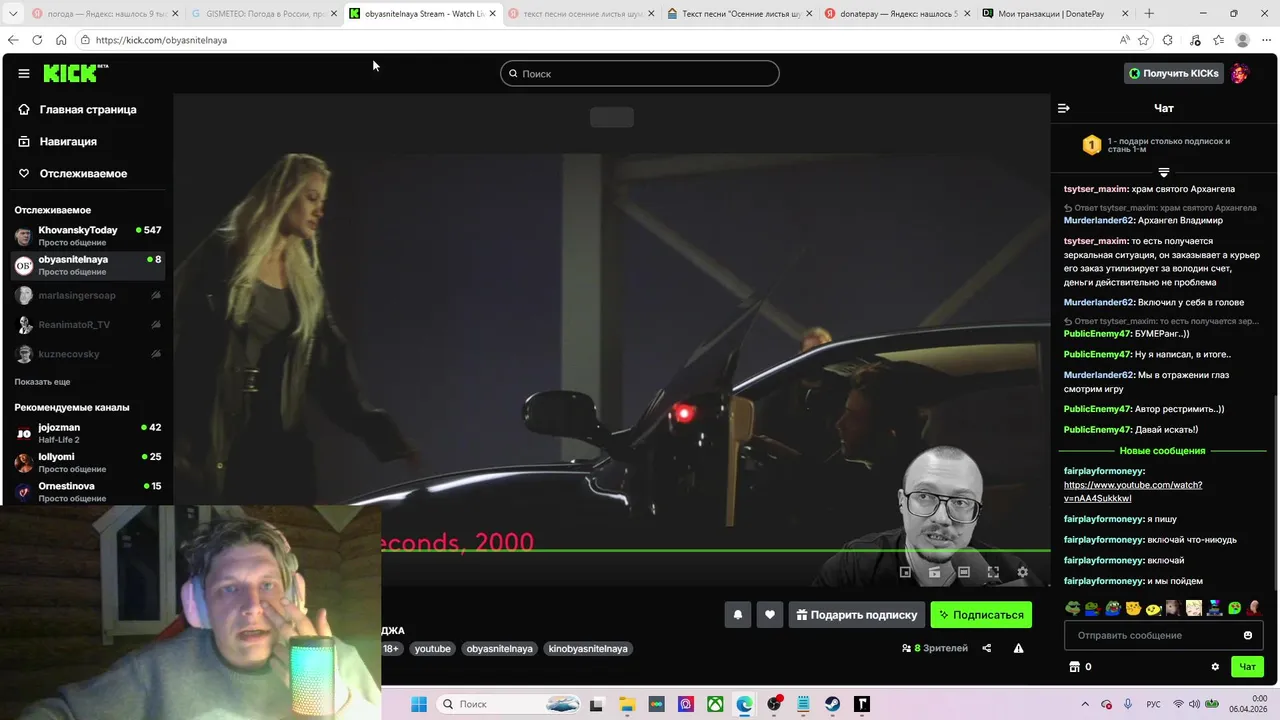Add page to browser favorites star
1280x720 pixels.
pos(1143,40)
